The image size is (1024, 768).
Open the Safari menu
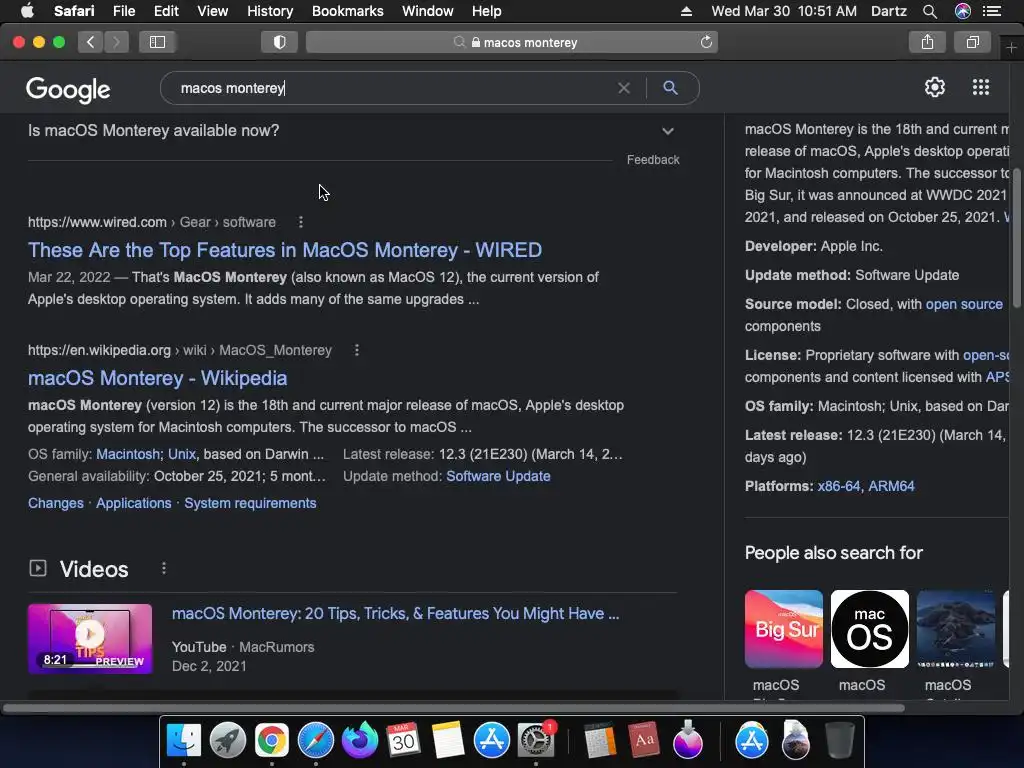pos(74,11)
